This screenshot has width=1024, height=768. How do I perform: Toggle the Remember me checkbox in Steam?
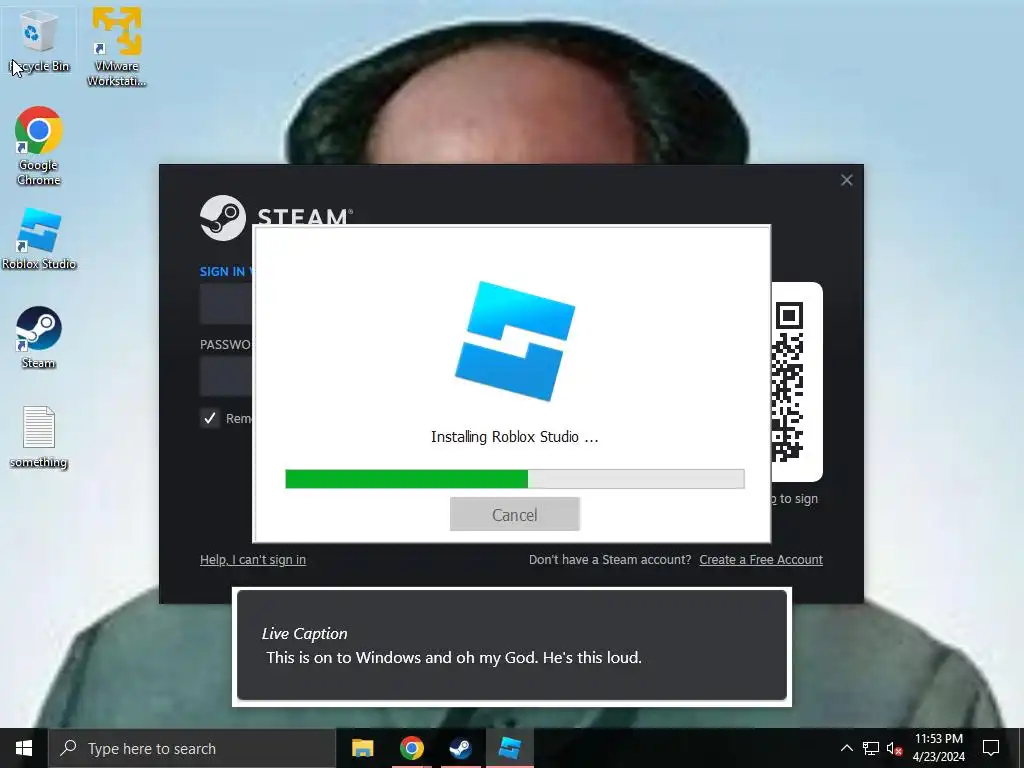tap(210, 418)
